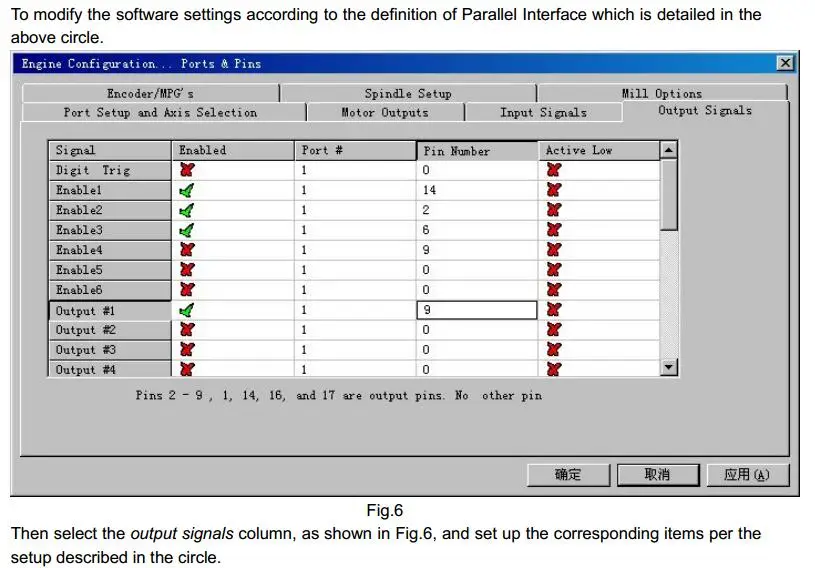Click the Enable4 red X enabled icon
Image resolution: width=815 pixels, height=568 pixels.
[x=187, y=250]
